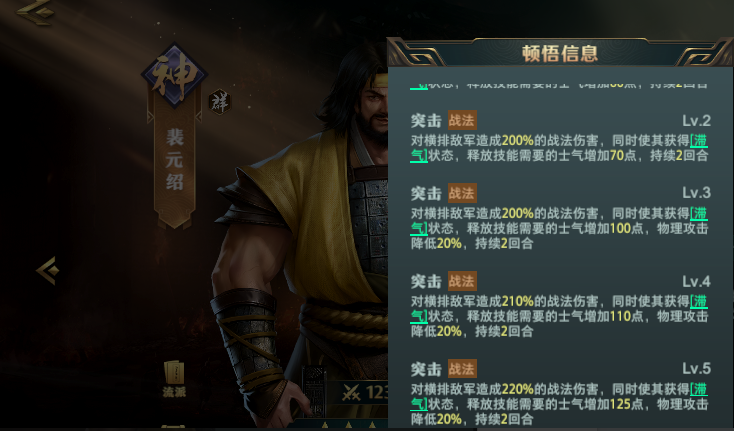Tap the 群 faction hexagon badge
This screenshot has width=734, height=431.
[220, 102]
